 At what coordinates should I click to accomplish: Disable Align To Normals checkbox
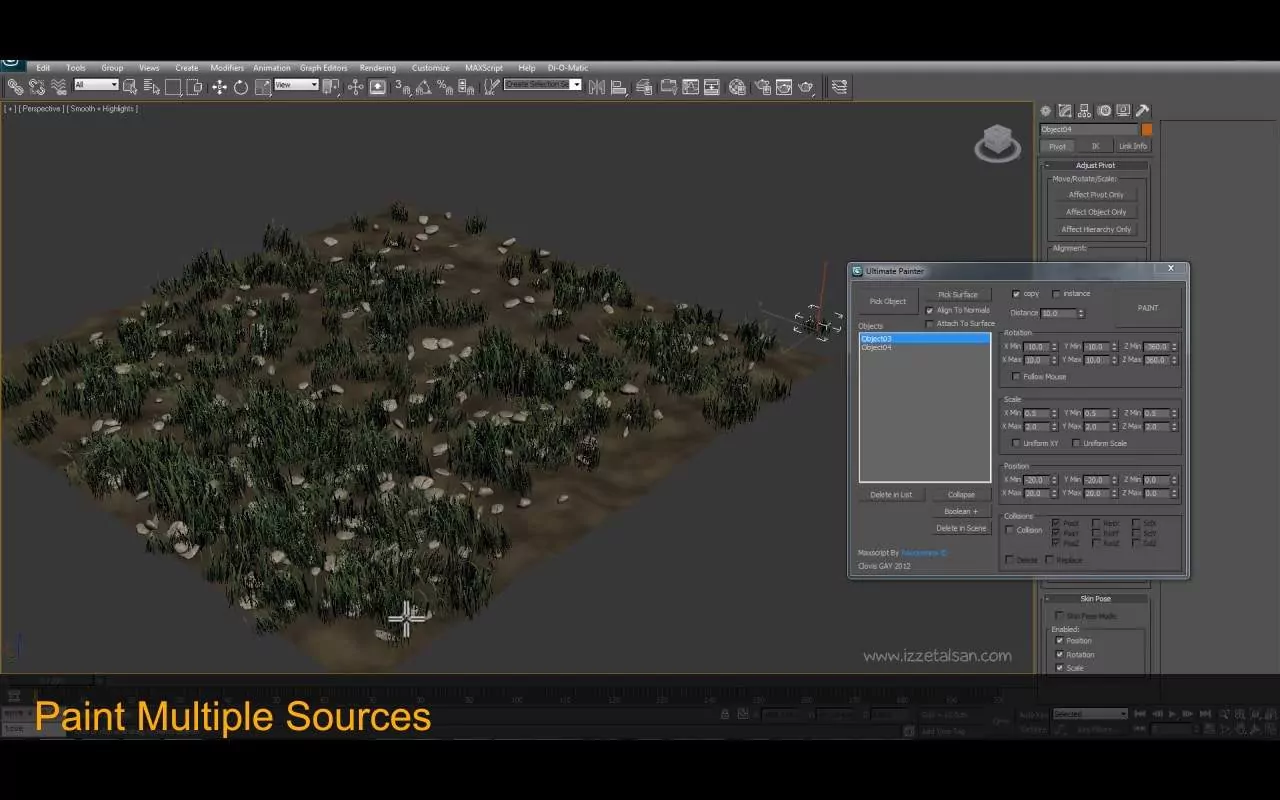pos(930,310)
